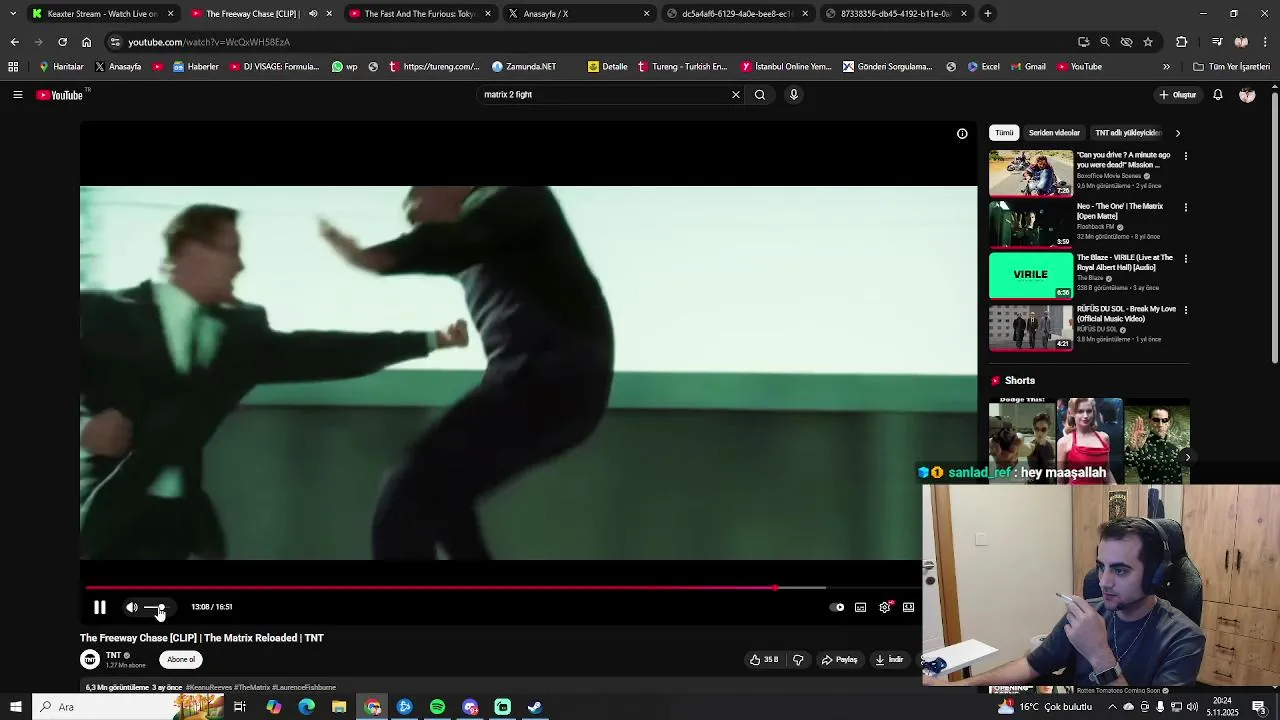The image size is (1280, 720).
Task: Open the green VIRILE thumbnail
Action: [1031, 275]
